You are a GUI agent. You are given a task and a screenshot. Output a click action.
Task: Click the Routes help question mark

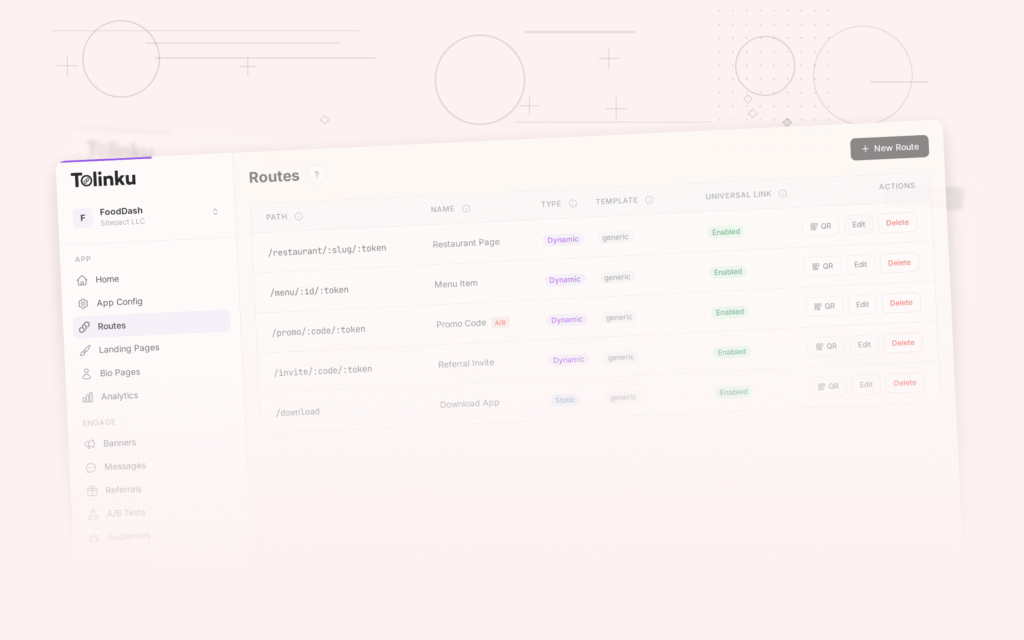[317, 175]
